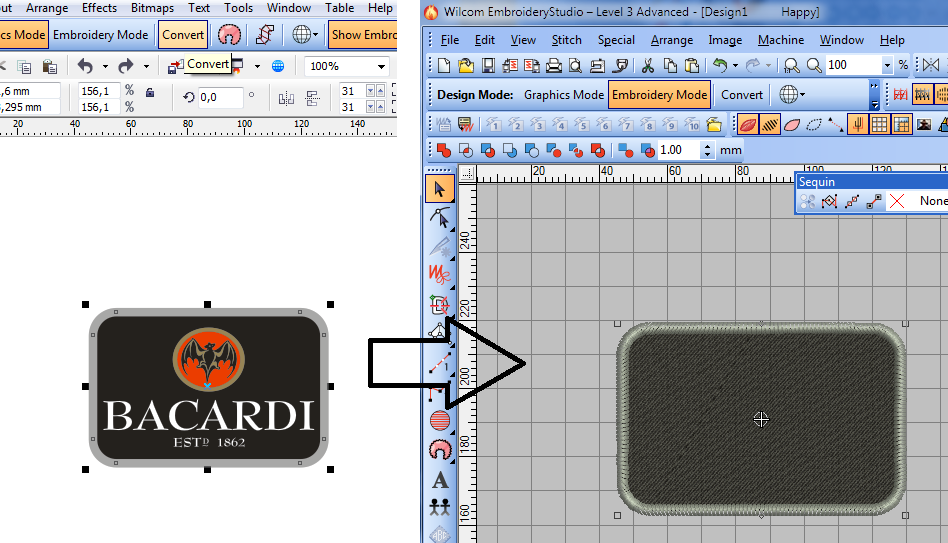948x543 pixels.
Task: Select the Bacardi logo image on canvas
Action: click(208, 388)
